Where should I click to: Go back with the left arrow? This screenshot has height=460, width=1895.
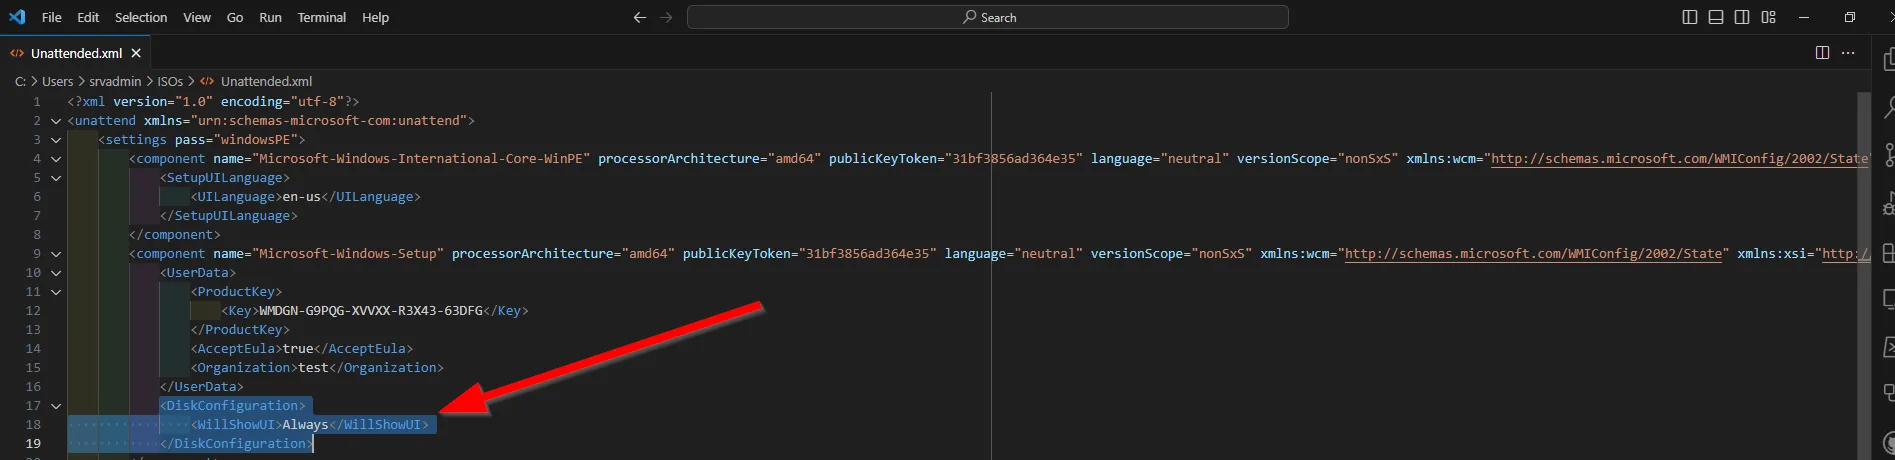coord(640,17)
